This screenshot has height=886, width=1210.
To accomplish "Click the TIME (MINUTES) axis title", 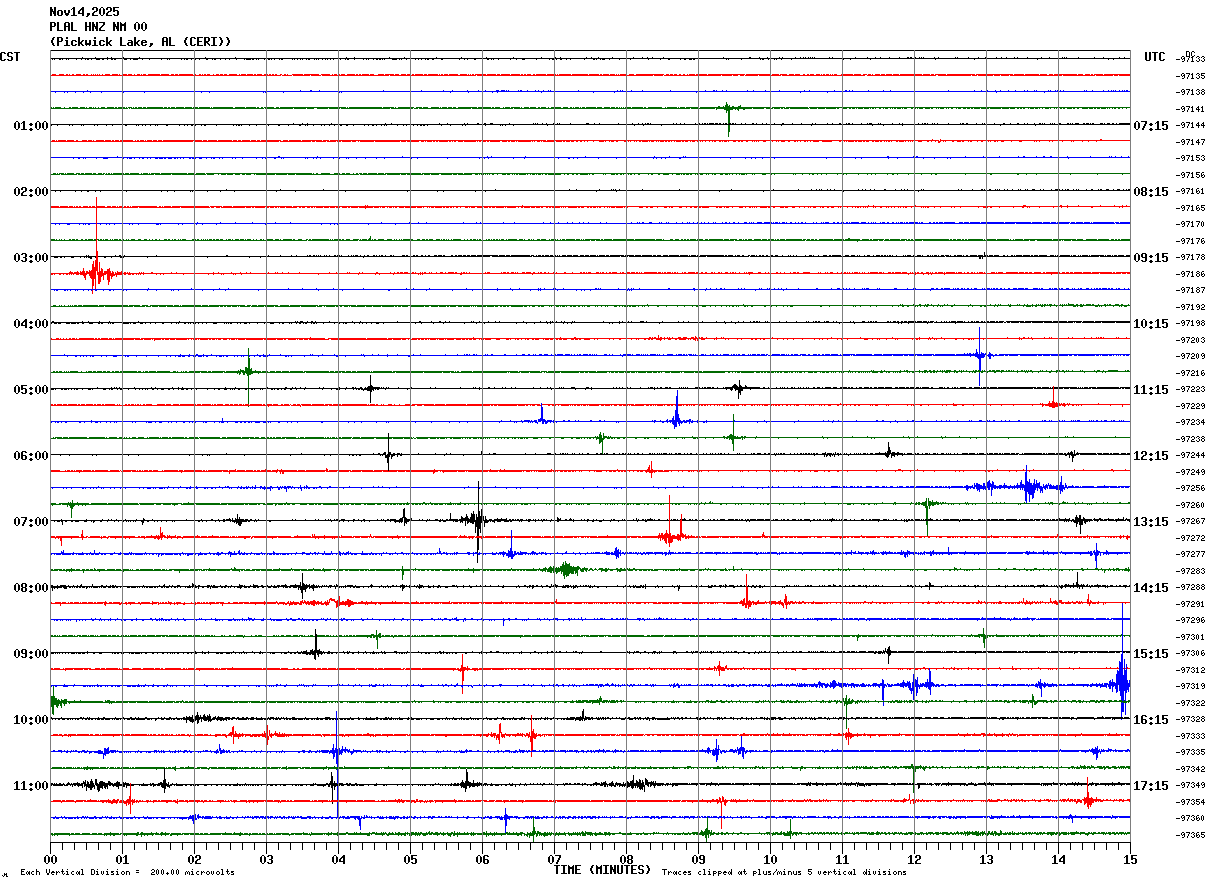I will [x=602, y=870].
